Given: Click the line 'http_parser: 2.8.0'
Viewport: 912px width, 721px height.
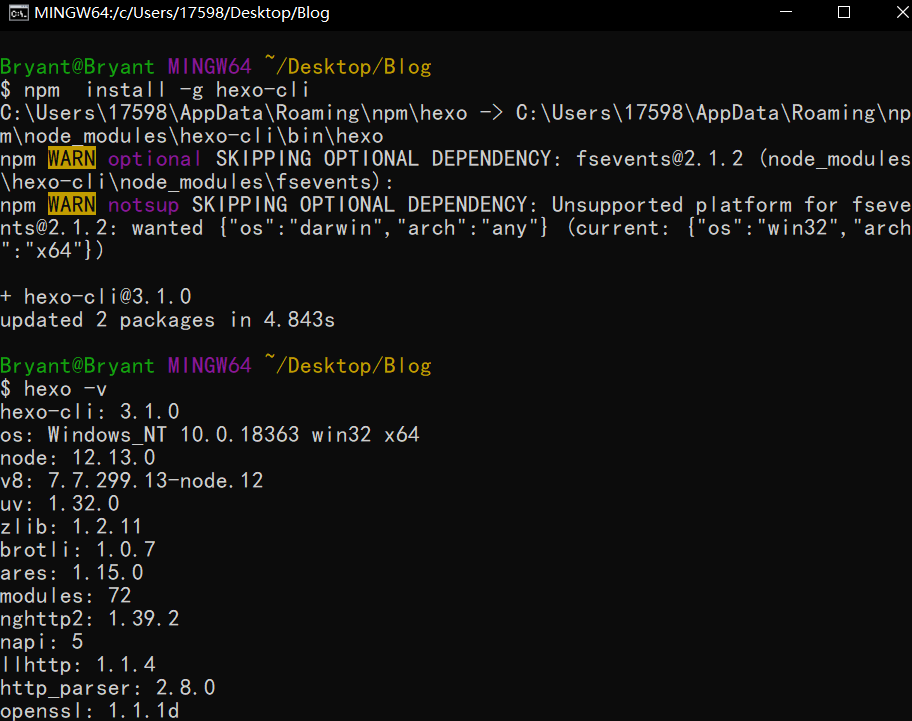Looking at the screenshot, I should 108,688.
